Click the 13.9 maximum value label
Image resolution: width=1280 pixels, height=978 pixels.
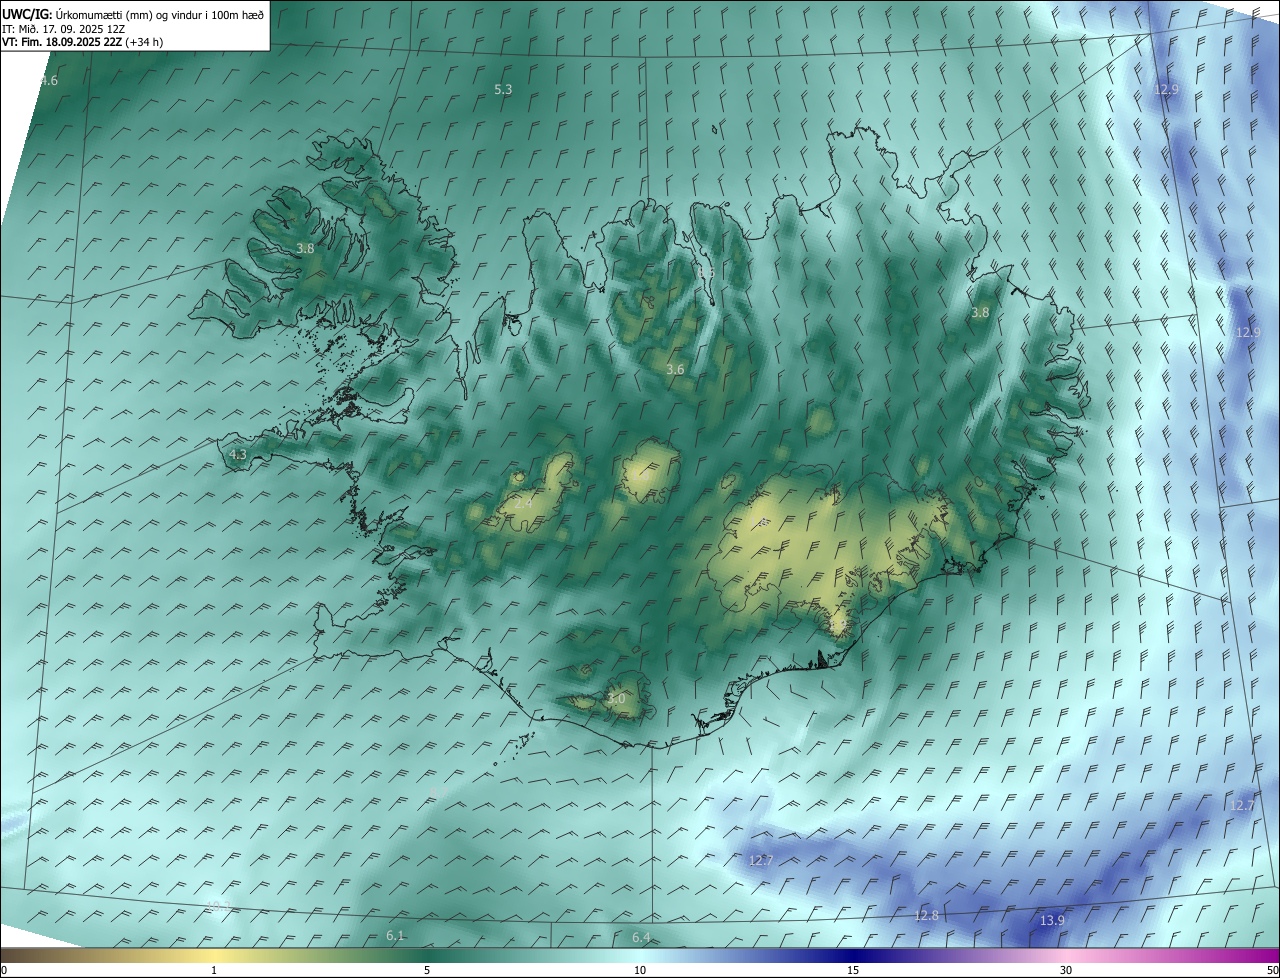point(1052,921)
